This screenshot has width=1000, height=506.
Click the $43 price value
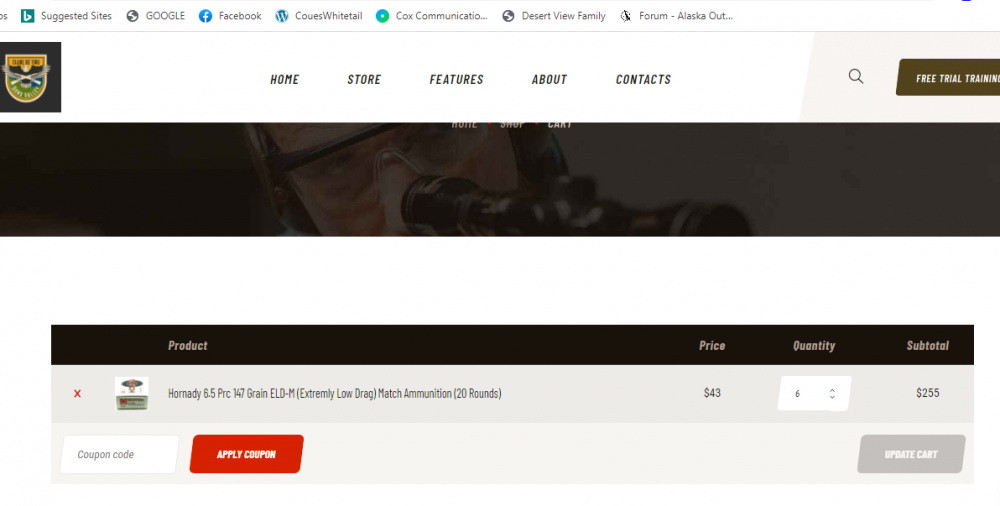[712, 393]
